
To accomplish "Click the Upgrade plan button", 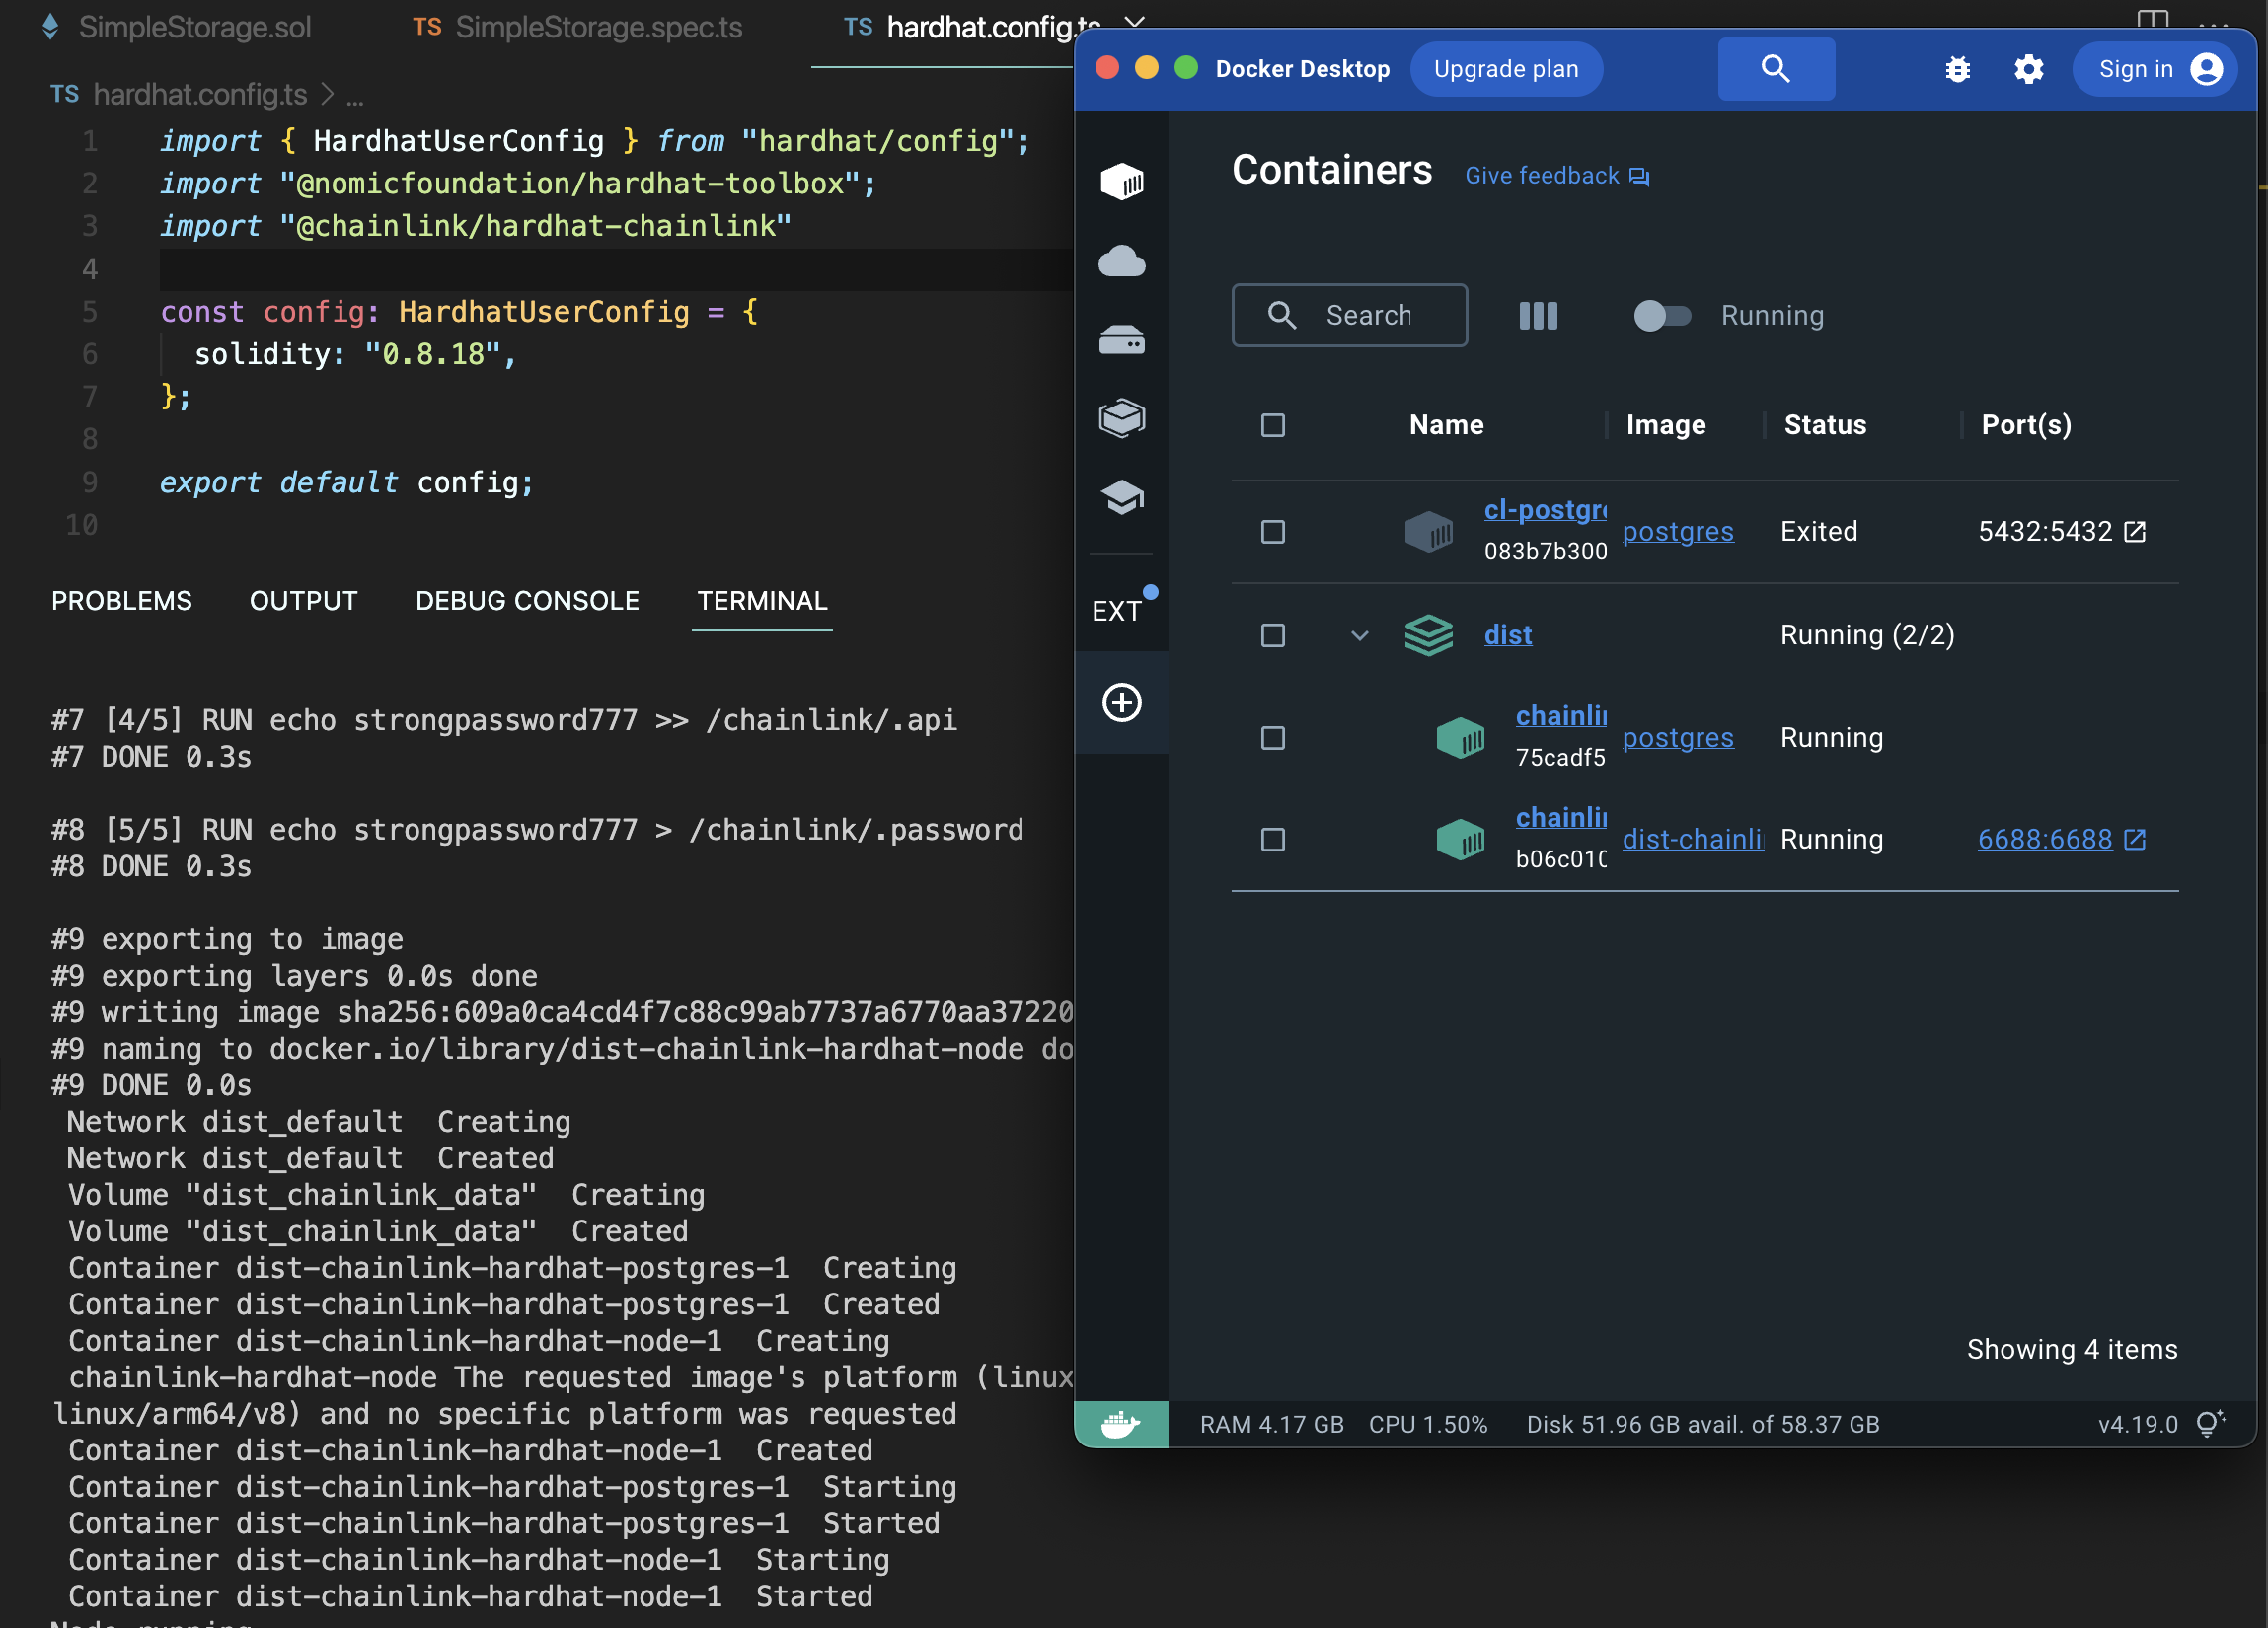I will (x=1506, y=69).
